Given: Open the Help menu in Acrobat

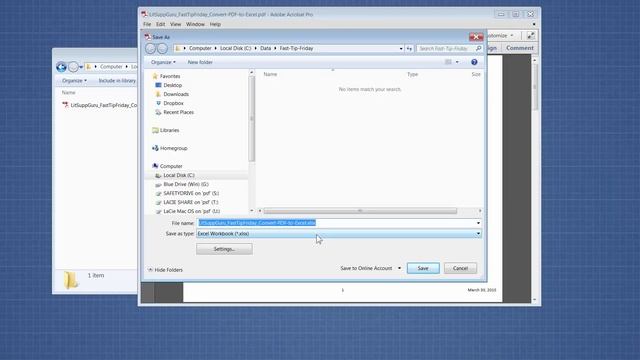Looking at the screenshot, I should pos(215,24).
